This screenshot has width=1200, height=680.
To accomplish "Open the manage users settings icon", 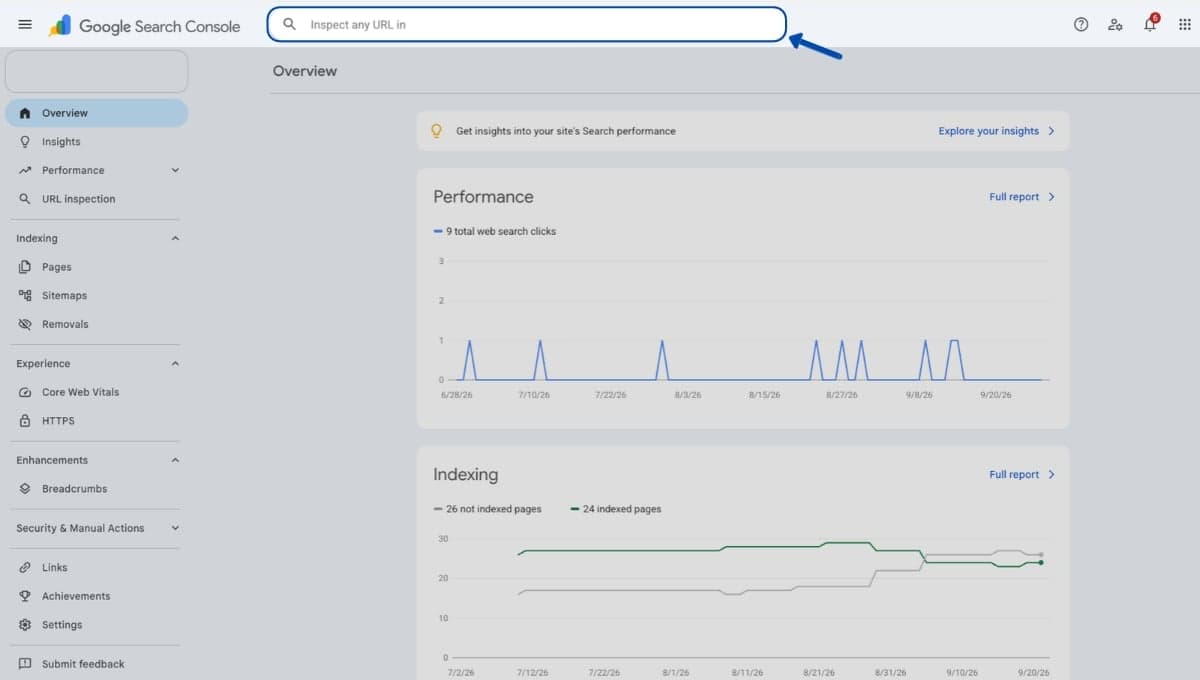I will tap(1115, 25).
